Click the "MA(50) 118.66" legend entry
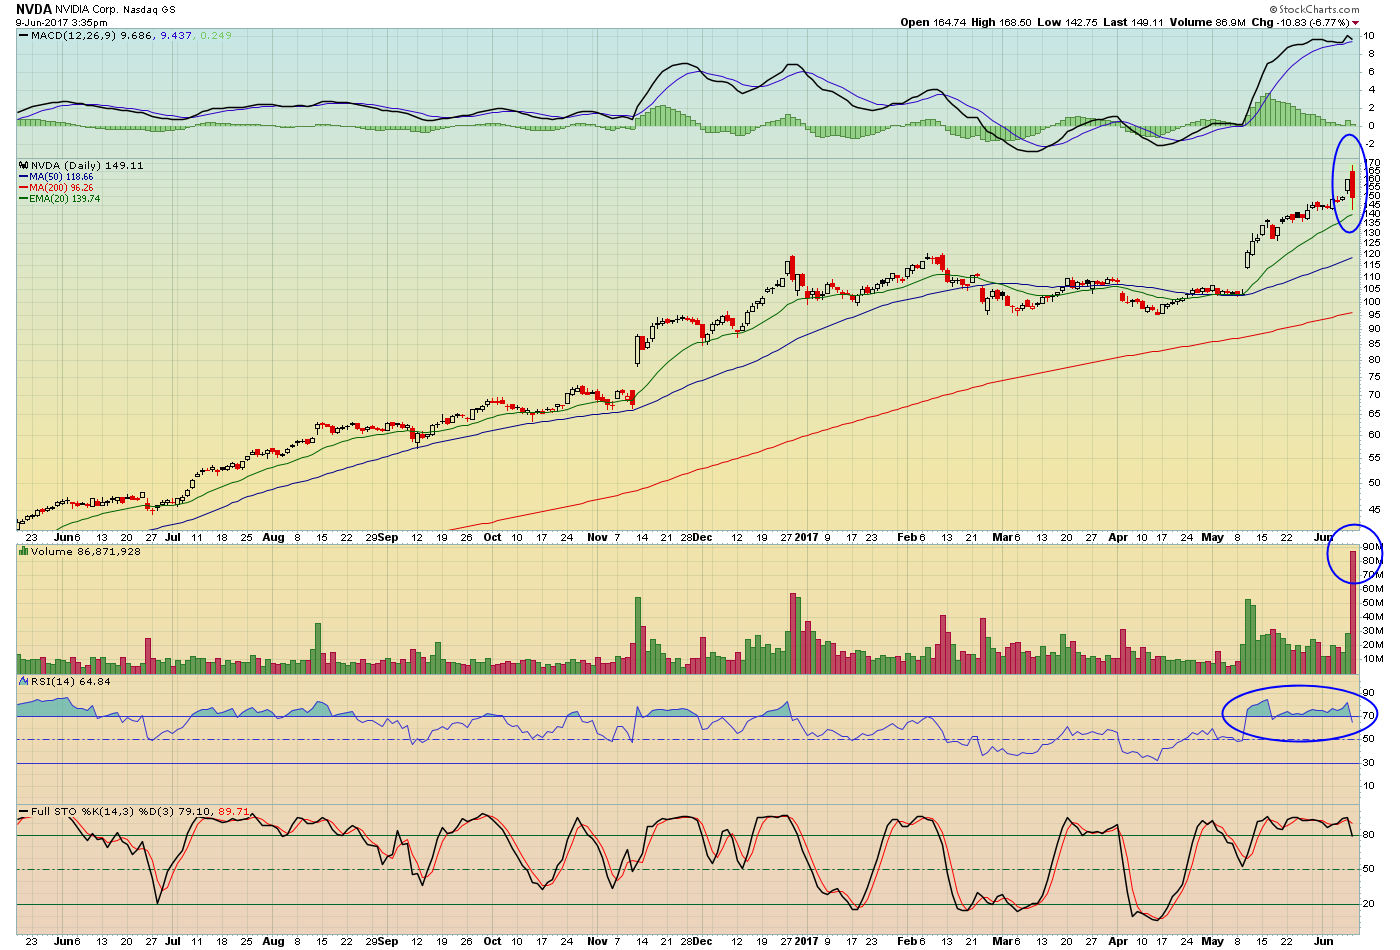The height and width of the screenshot is (950, 1400). pos(61,177)
